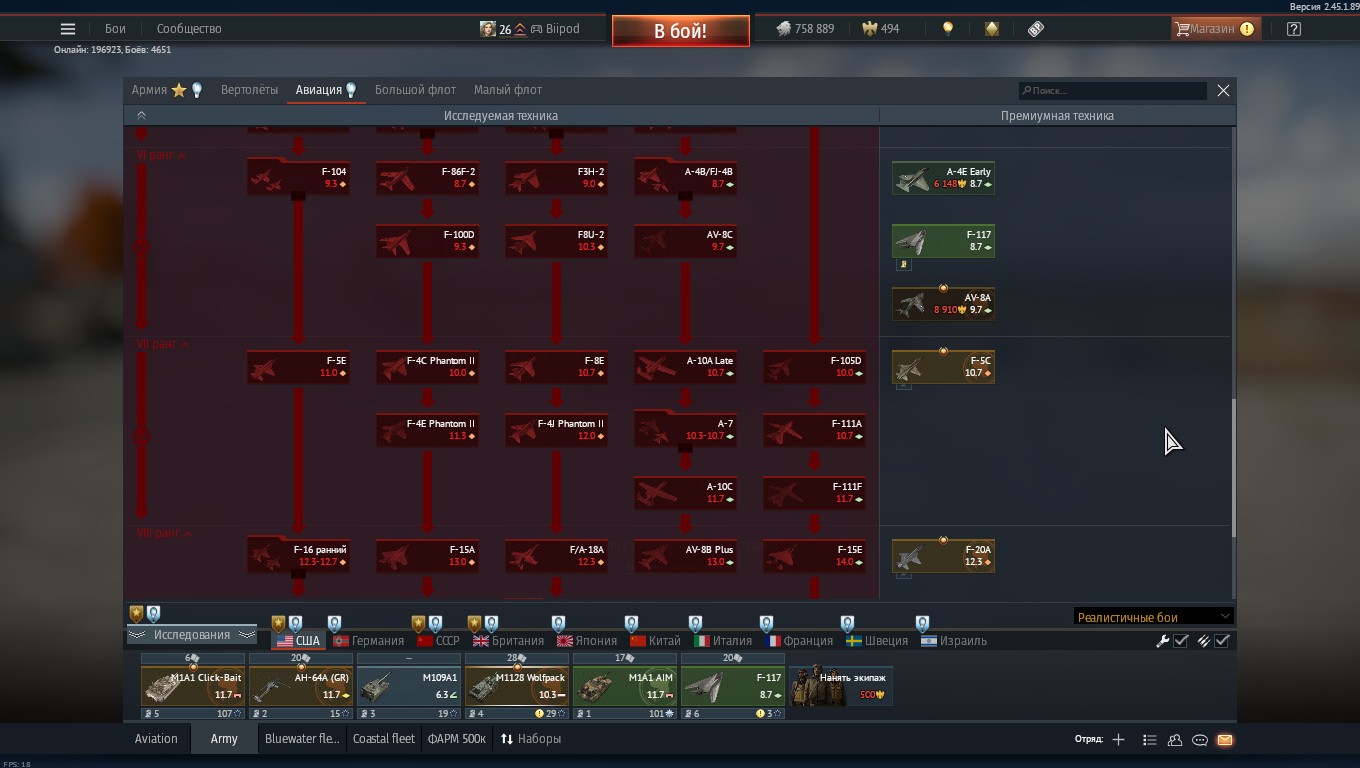Open the Магазин store button
Image resolution: width=1360 pixels, height=768 pixels.
click(1214, 29)
